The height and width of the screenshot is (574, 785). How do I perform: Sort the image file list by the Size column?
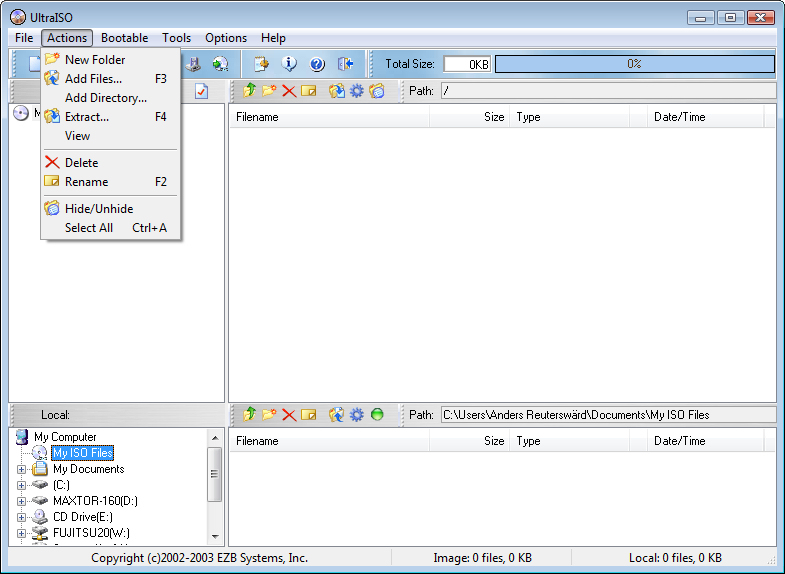(x=469, y=117)
